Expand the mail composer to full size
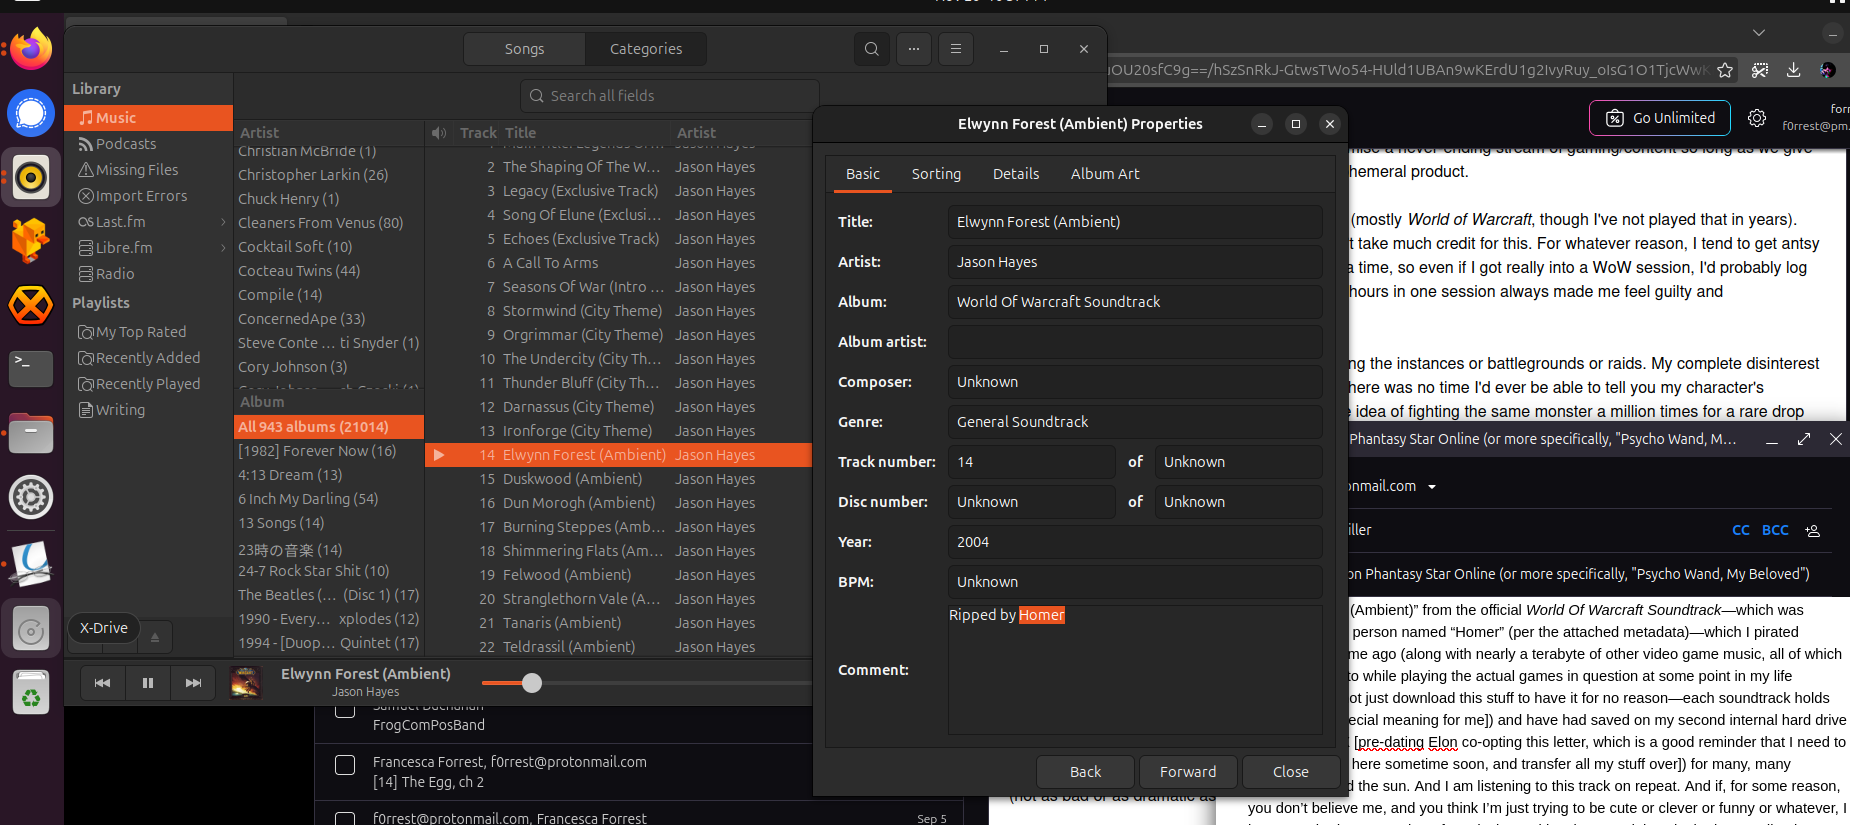1850x825 pixels. (x=1804, y=439)
